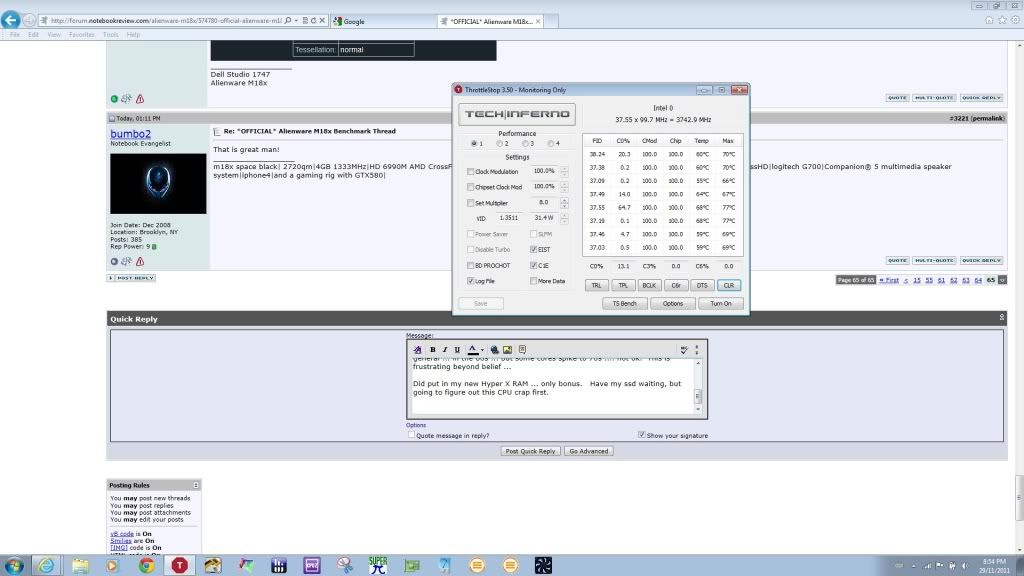Launch Super PI from the taskbar
Screen dimensions: 1024x576
(x=378, y=565)
